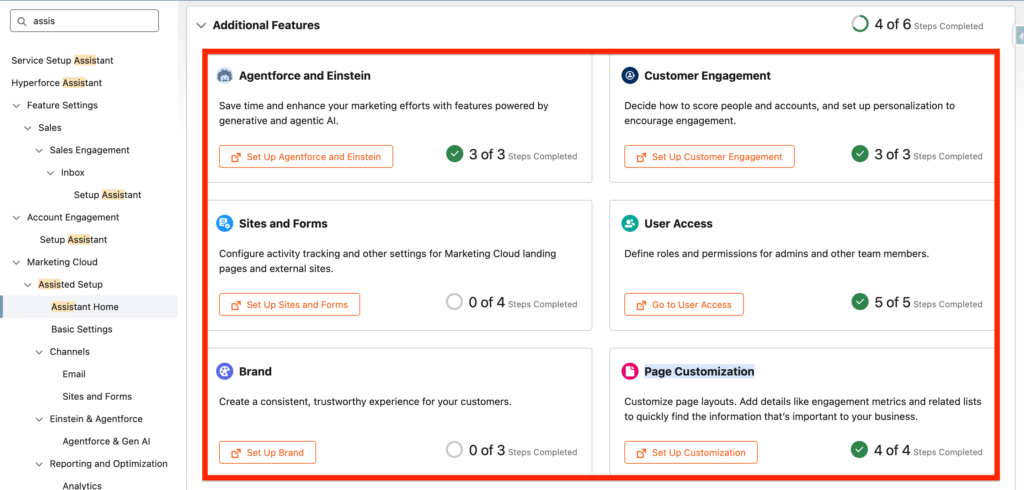The width and height of the screenshot is (1024, 490).
Task: Click the search magnifier icon in Quick Find
Action: coord(22,21)
